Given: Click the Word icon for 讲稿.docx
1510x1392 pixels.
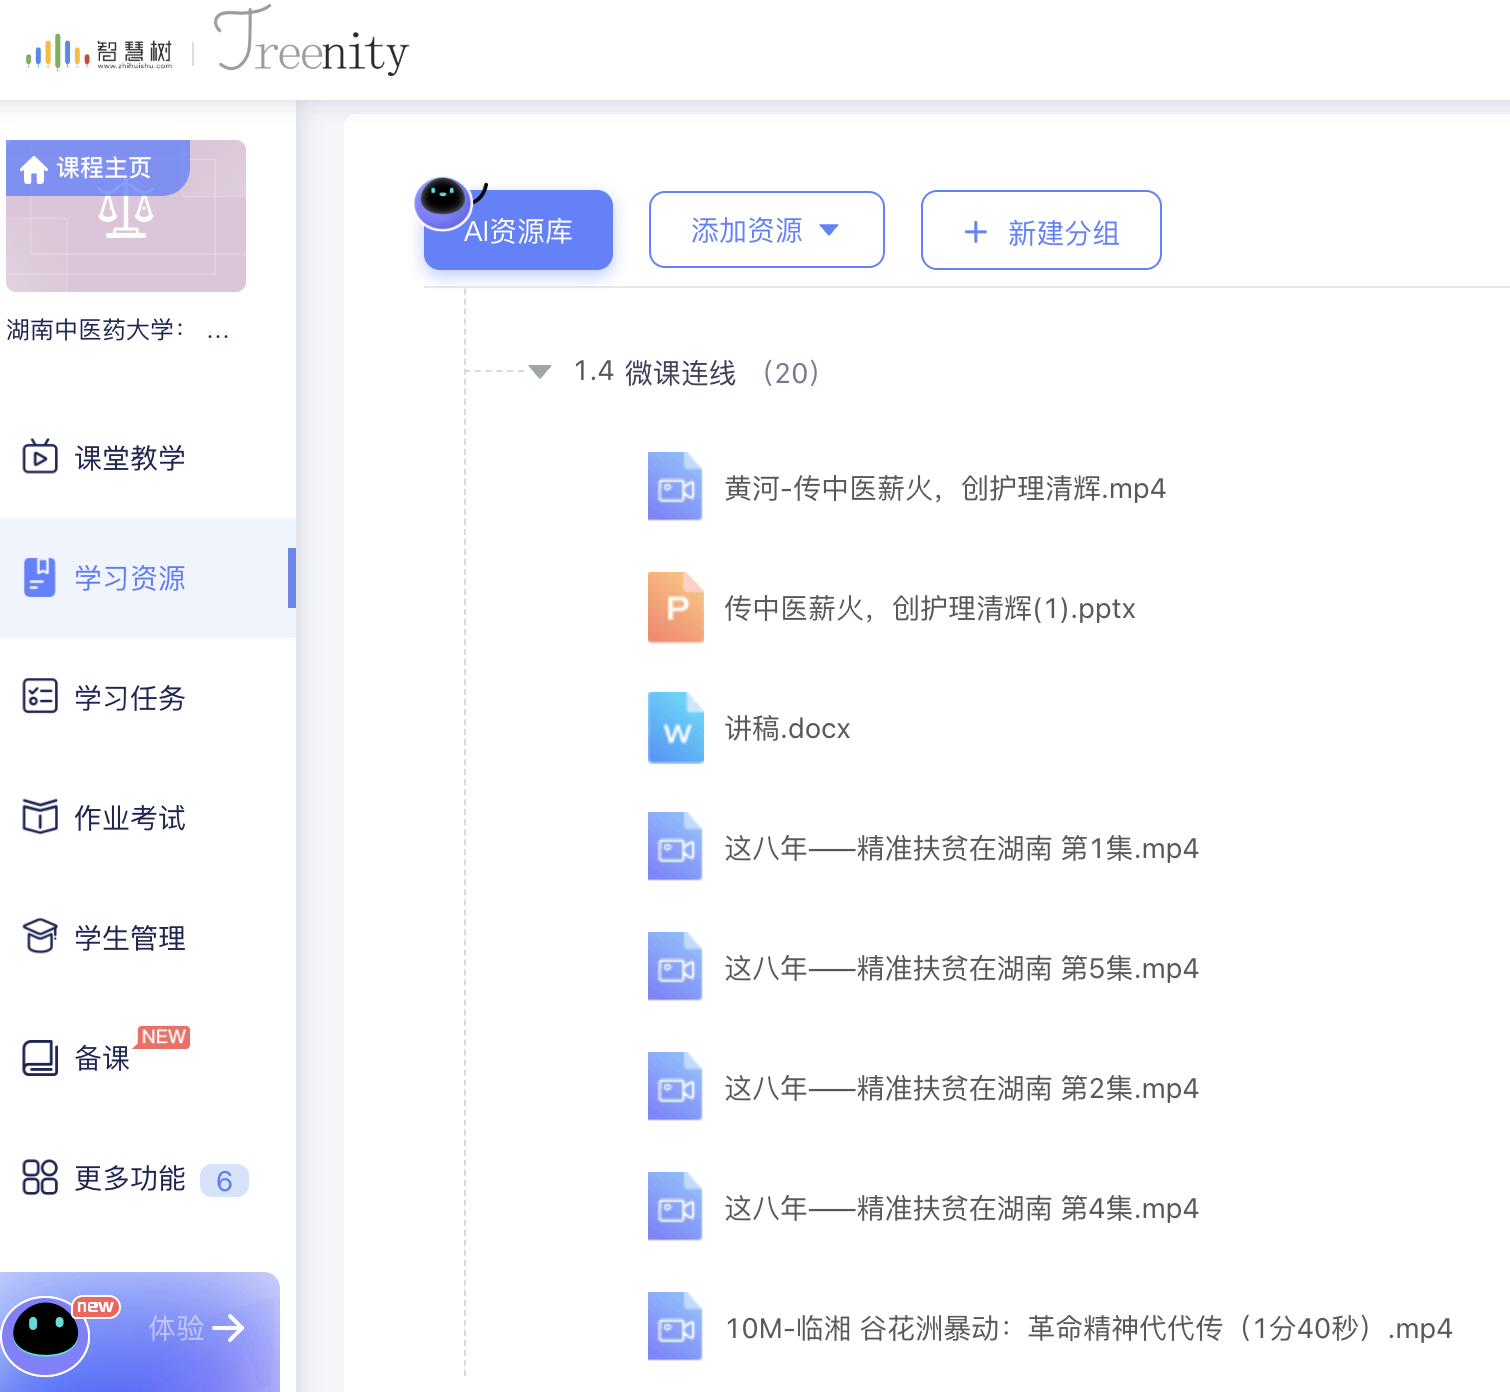Looking at the screenshot, I should (676, 728).
